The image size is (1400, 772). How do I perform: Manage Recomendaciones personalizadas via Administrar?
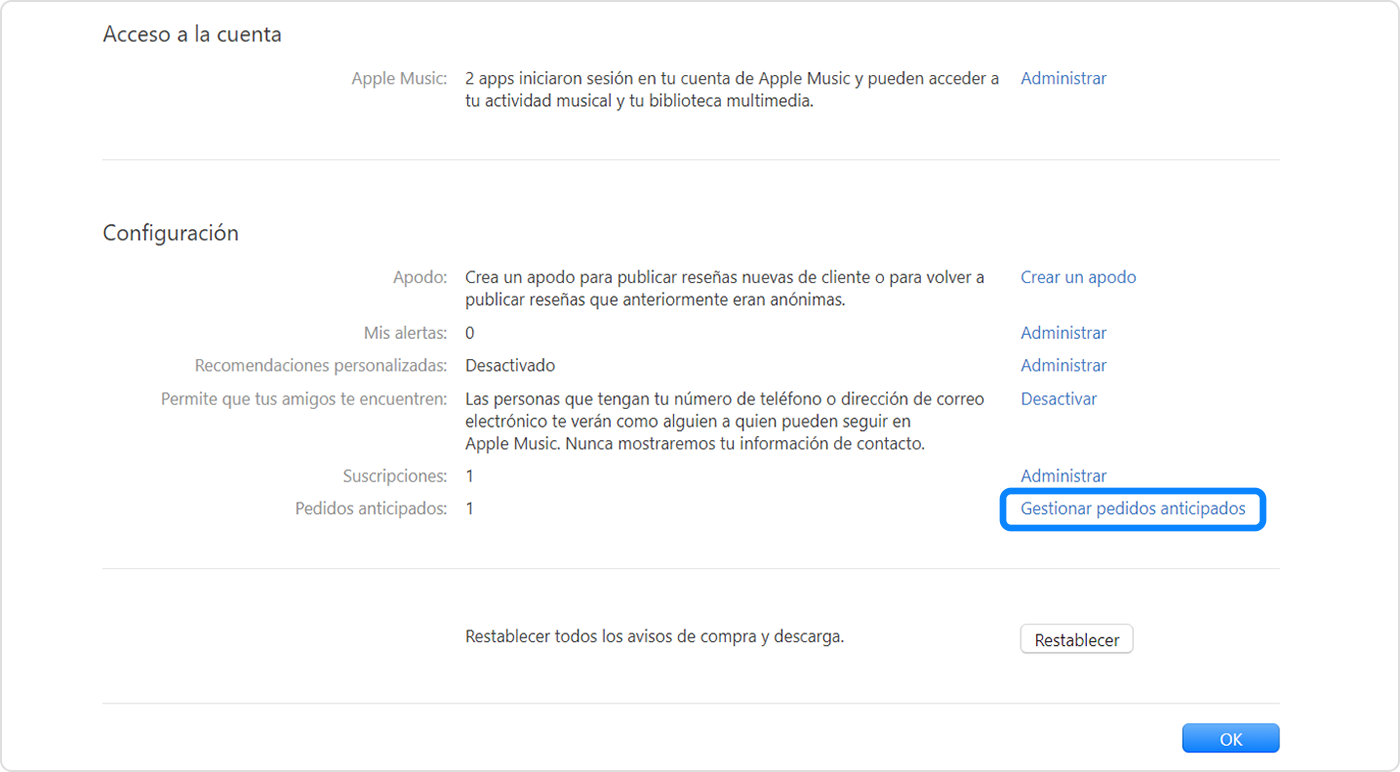click(x=1063, y=365)
